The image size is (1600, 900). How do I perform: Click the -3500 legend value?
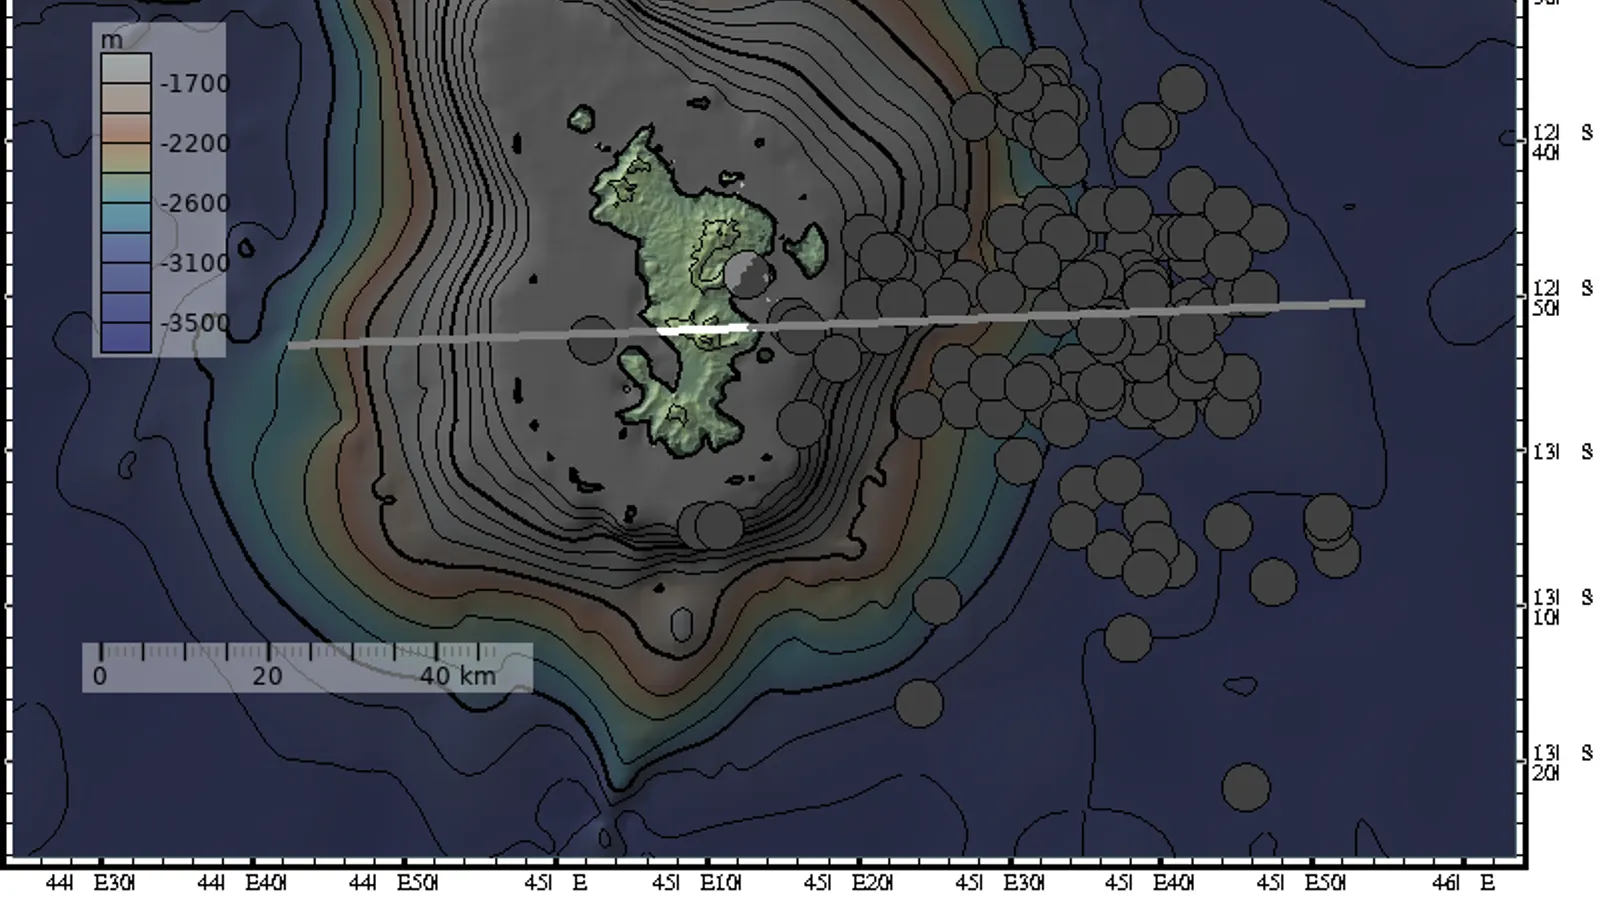click(195, 324)
